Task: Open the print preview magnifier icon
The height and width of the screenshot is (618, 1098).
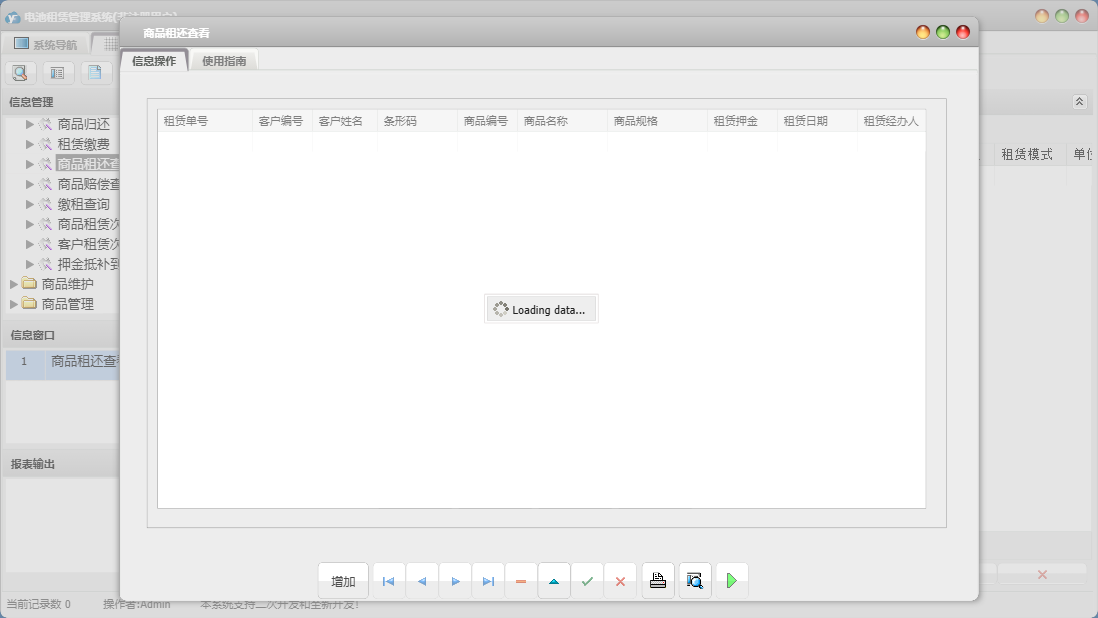Action: 695,581
